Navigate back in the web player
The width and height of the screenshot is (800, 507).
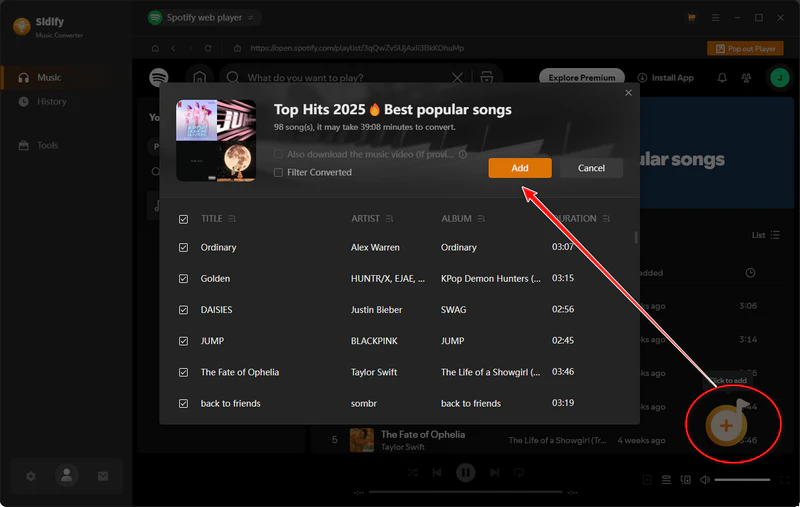tap(173, 48)
